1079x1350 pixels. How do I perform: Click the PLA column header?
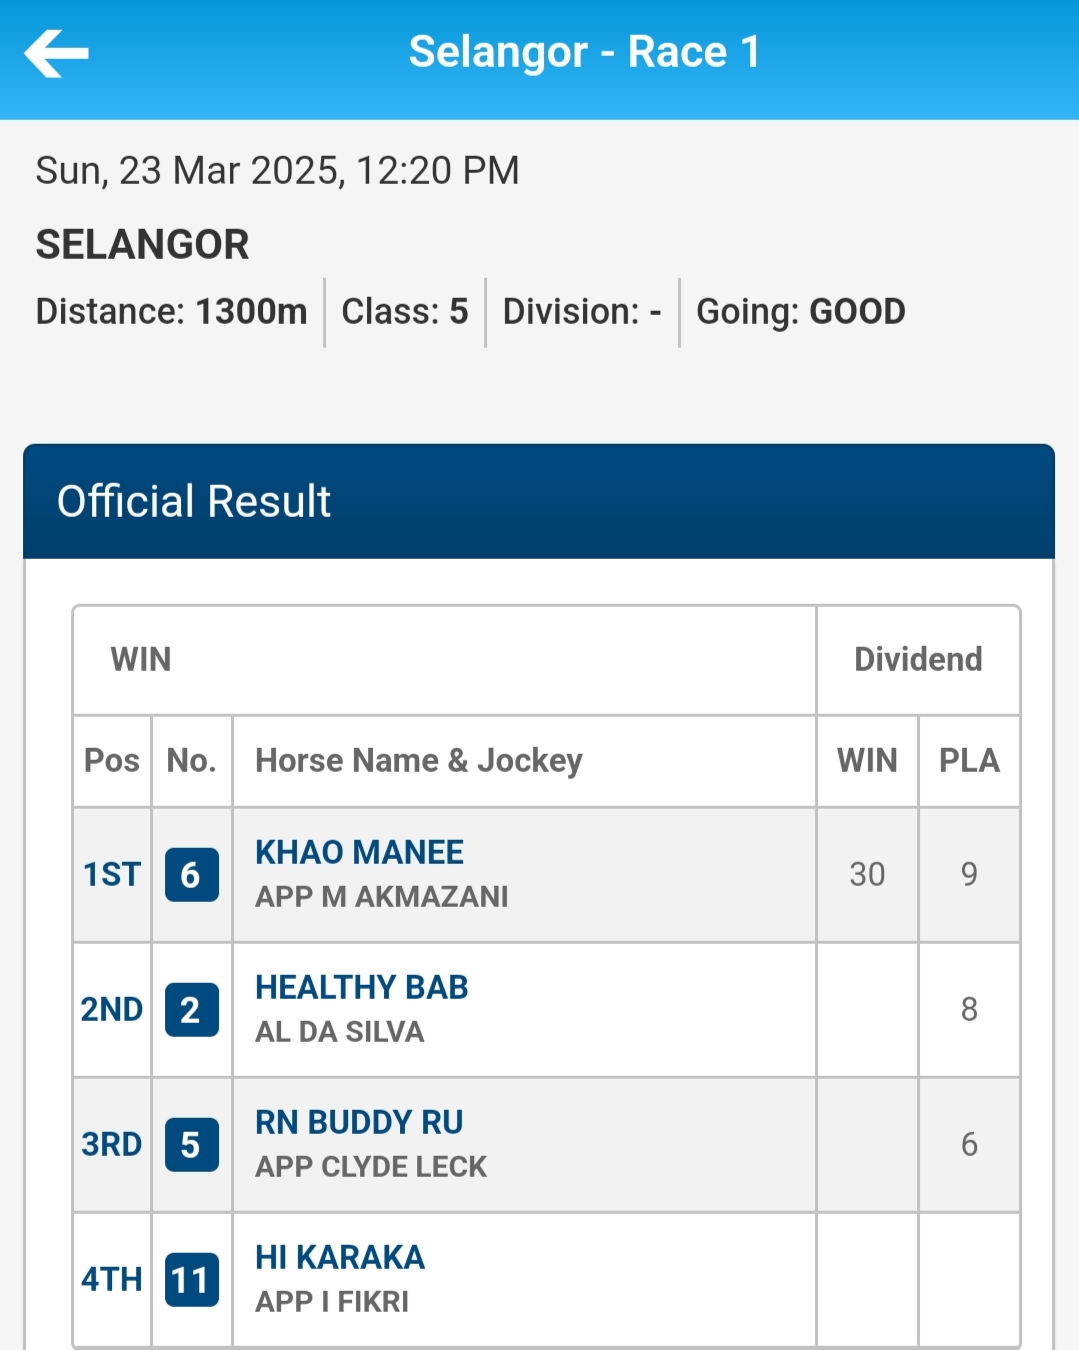[969, 761]
